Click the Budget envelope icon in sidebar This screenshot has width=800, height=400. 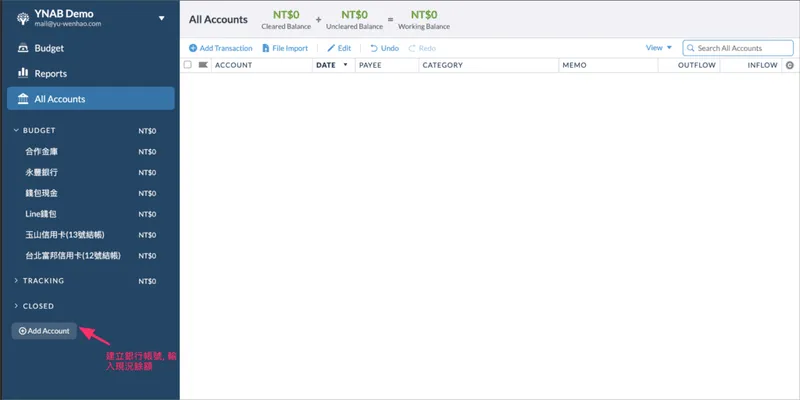(x=23, y=48)
